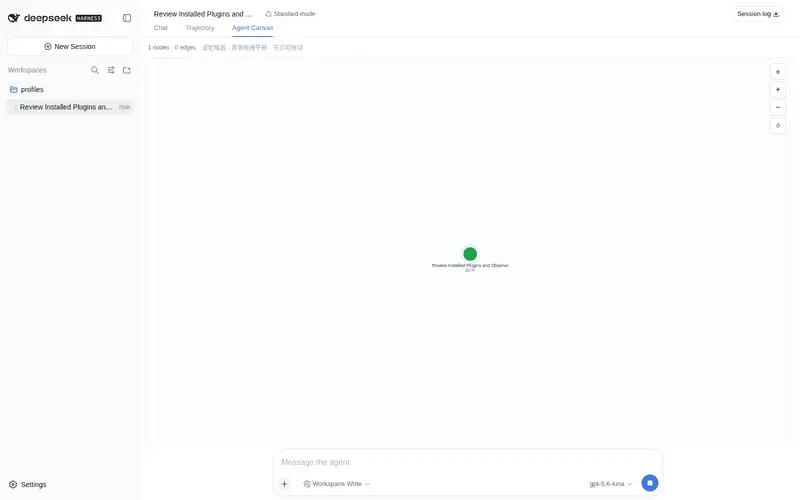This screenshot has width=800, height=500.
Task: Click the Standard mode indicator
Action: (290, 14)
